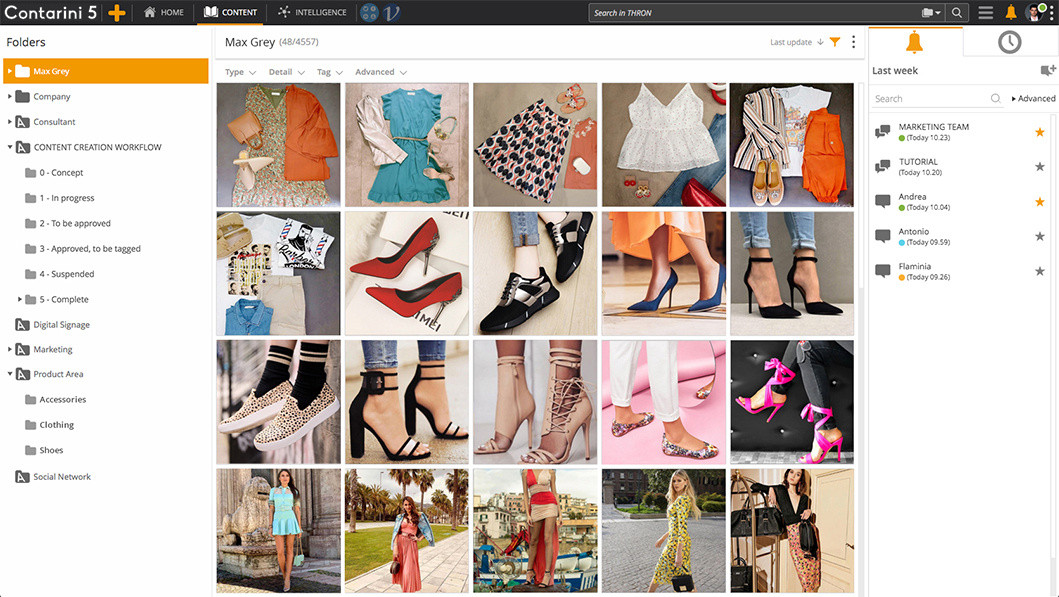
Task: Click the orange bell icon in top bar
Action: pyautogui.click(x=1011, y=12)
